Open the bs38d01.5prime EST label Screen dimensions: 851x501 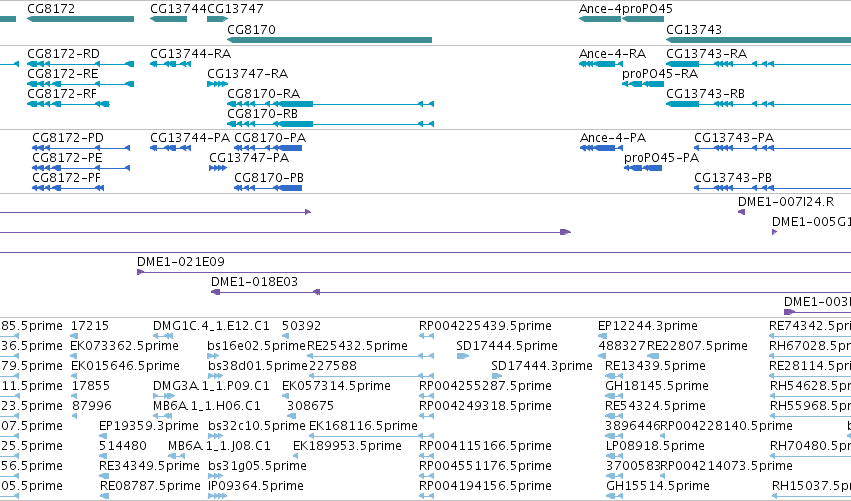pos(258,366)
